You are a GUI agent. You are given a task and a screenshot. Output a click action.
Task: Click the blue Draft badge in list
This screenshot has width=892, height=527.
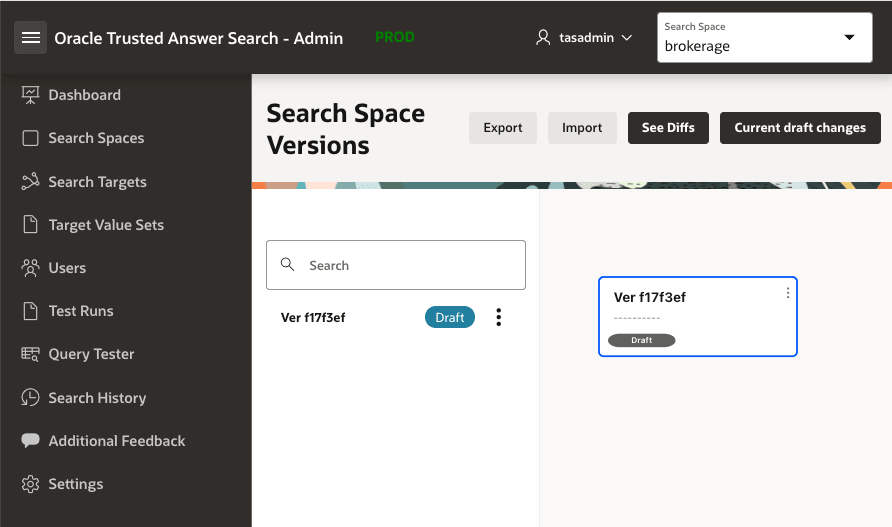450,317
